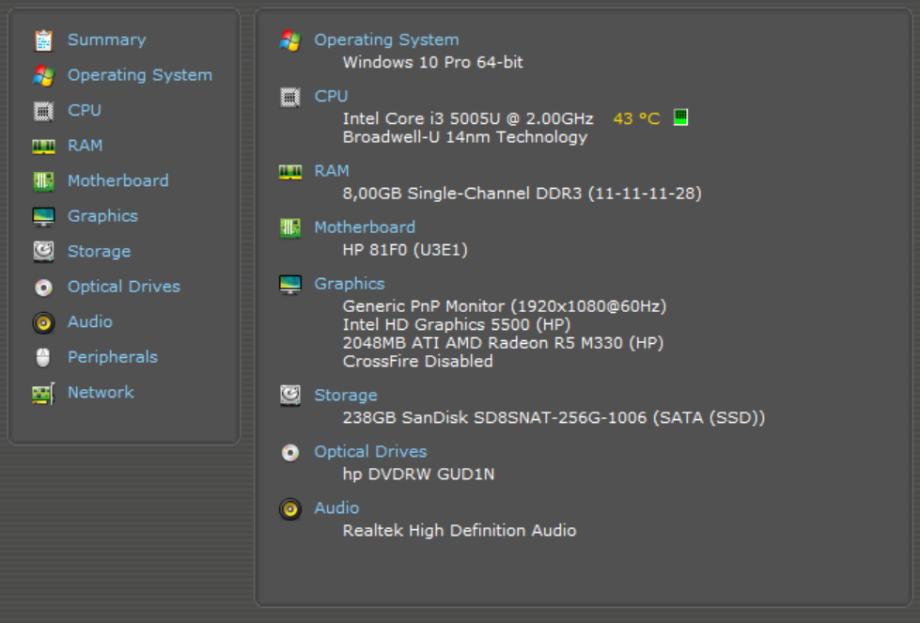Click the Windows flag icon beside sidebar Operating System
This screenshot has height=623, width=920.
click(x=43, y=76)
